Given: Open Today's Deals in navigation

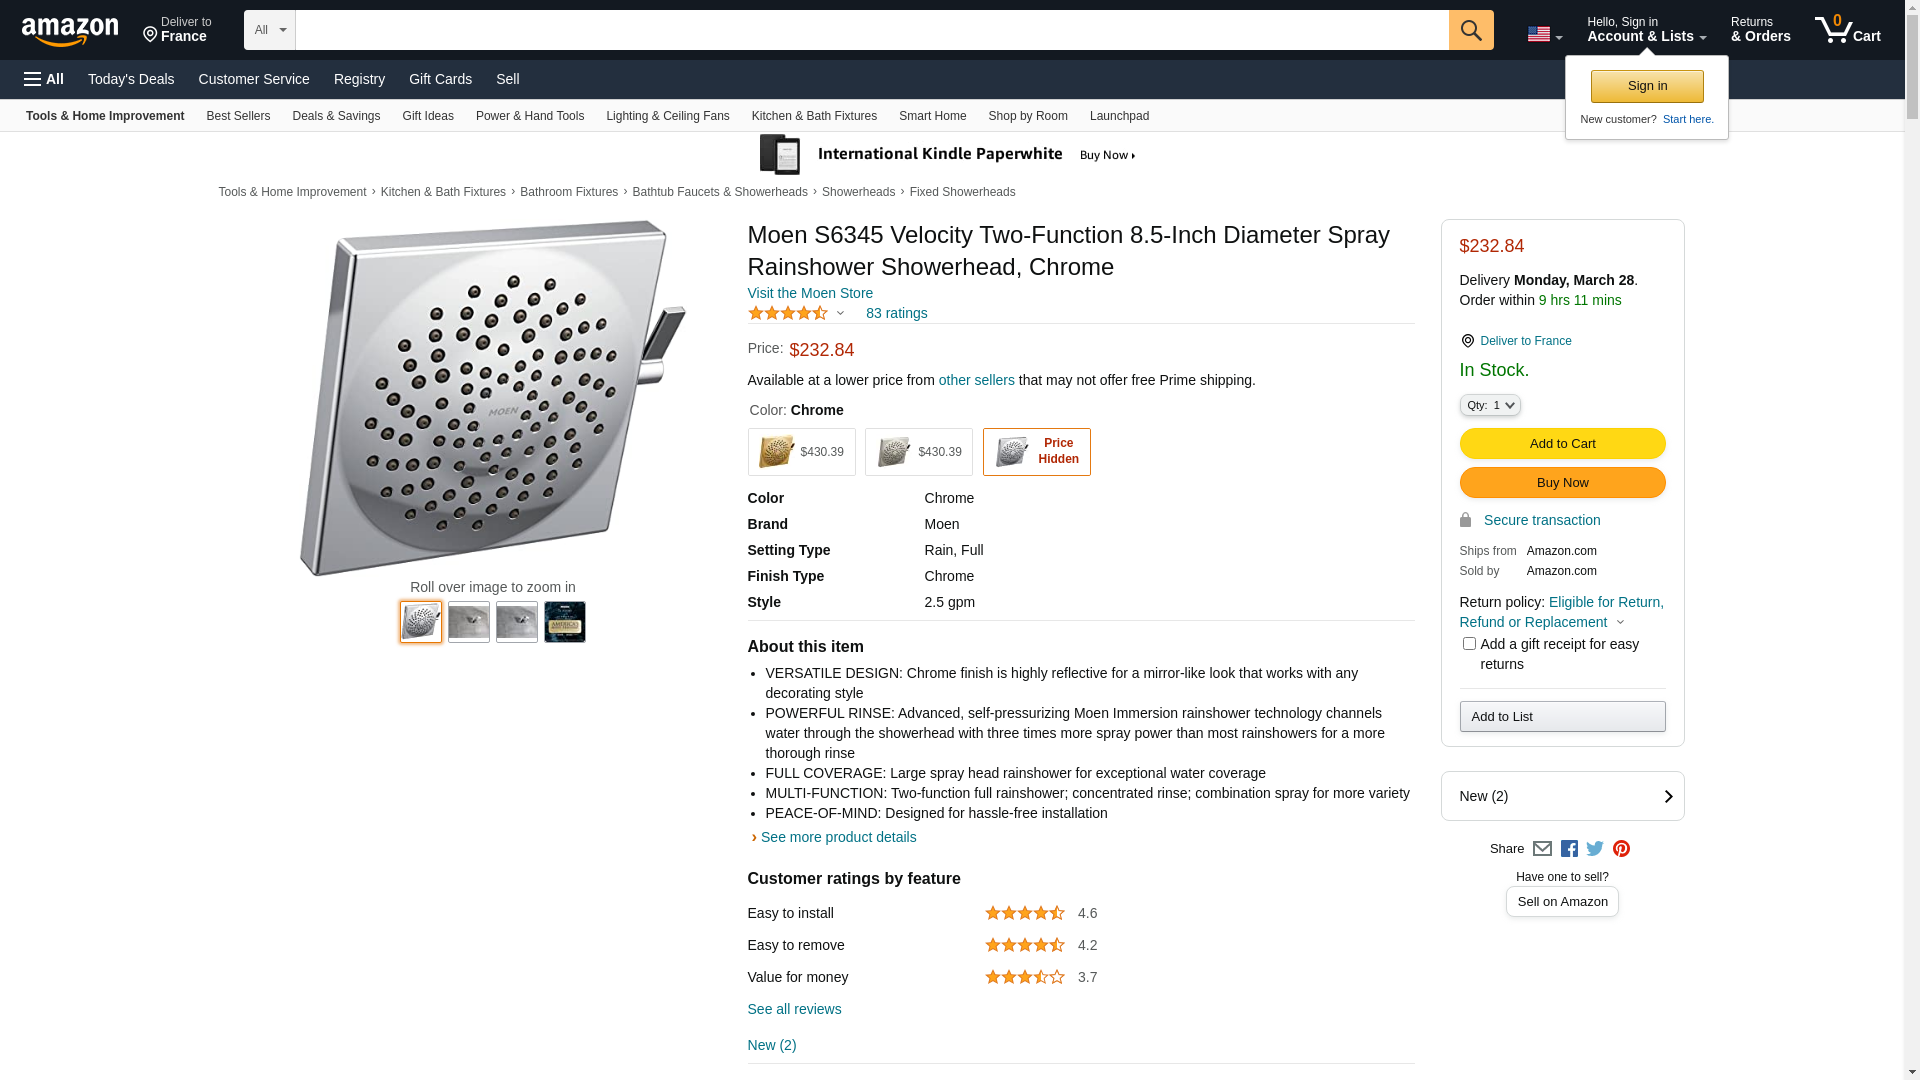Looking at the screenshot, I should click(x=131, y=79).
